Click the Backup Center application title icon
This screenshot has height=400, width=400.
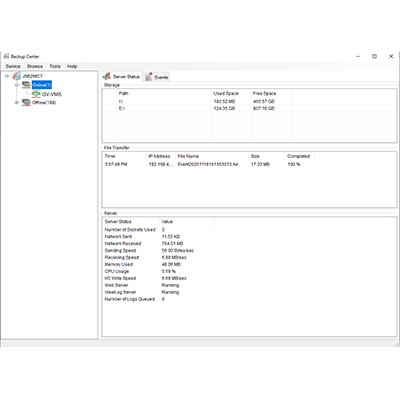pyautogui.click(x=6, y=56)
